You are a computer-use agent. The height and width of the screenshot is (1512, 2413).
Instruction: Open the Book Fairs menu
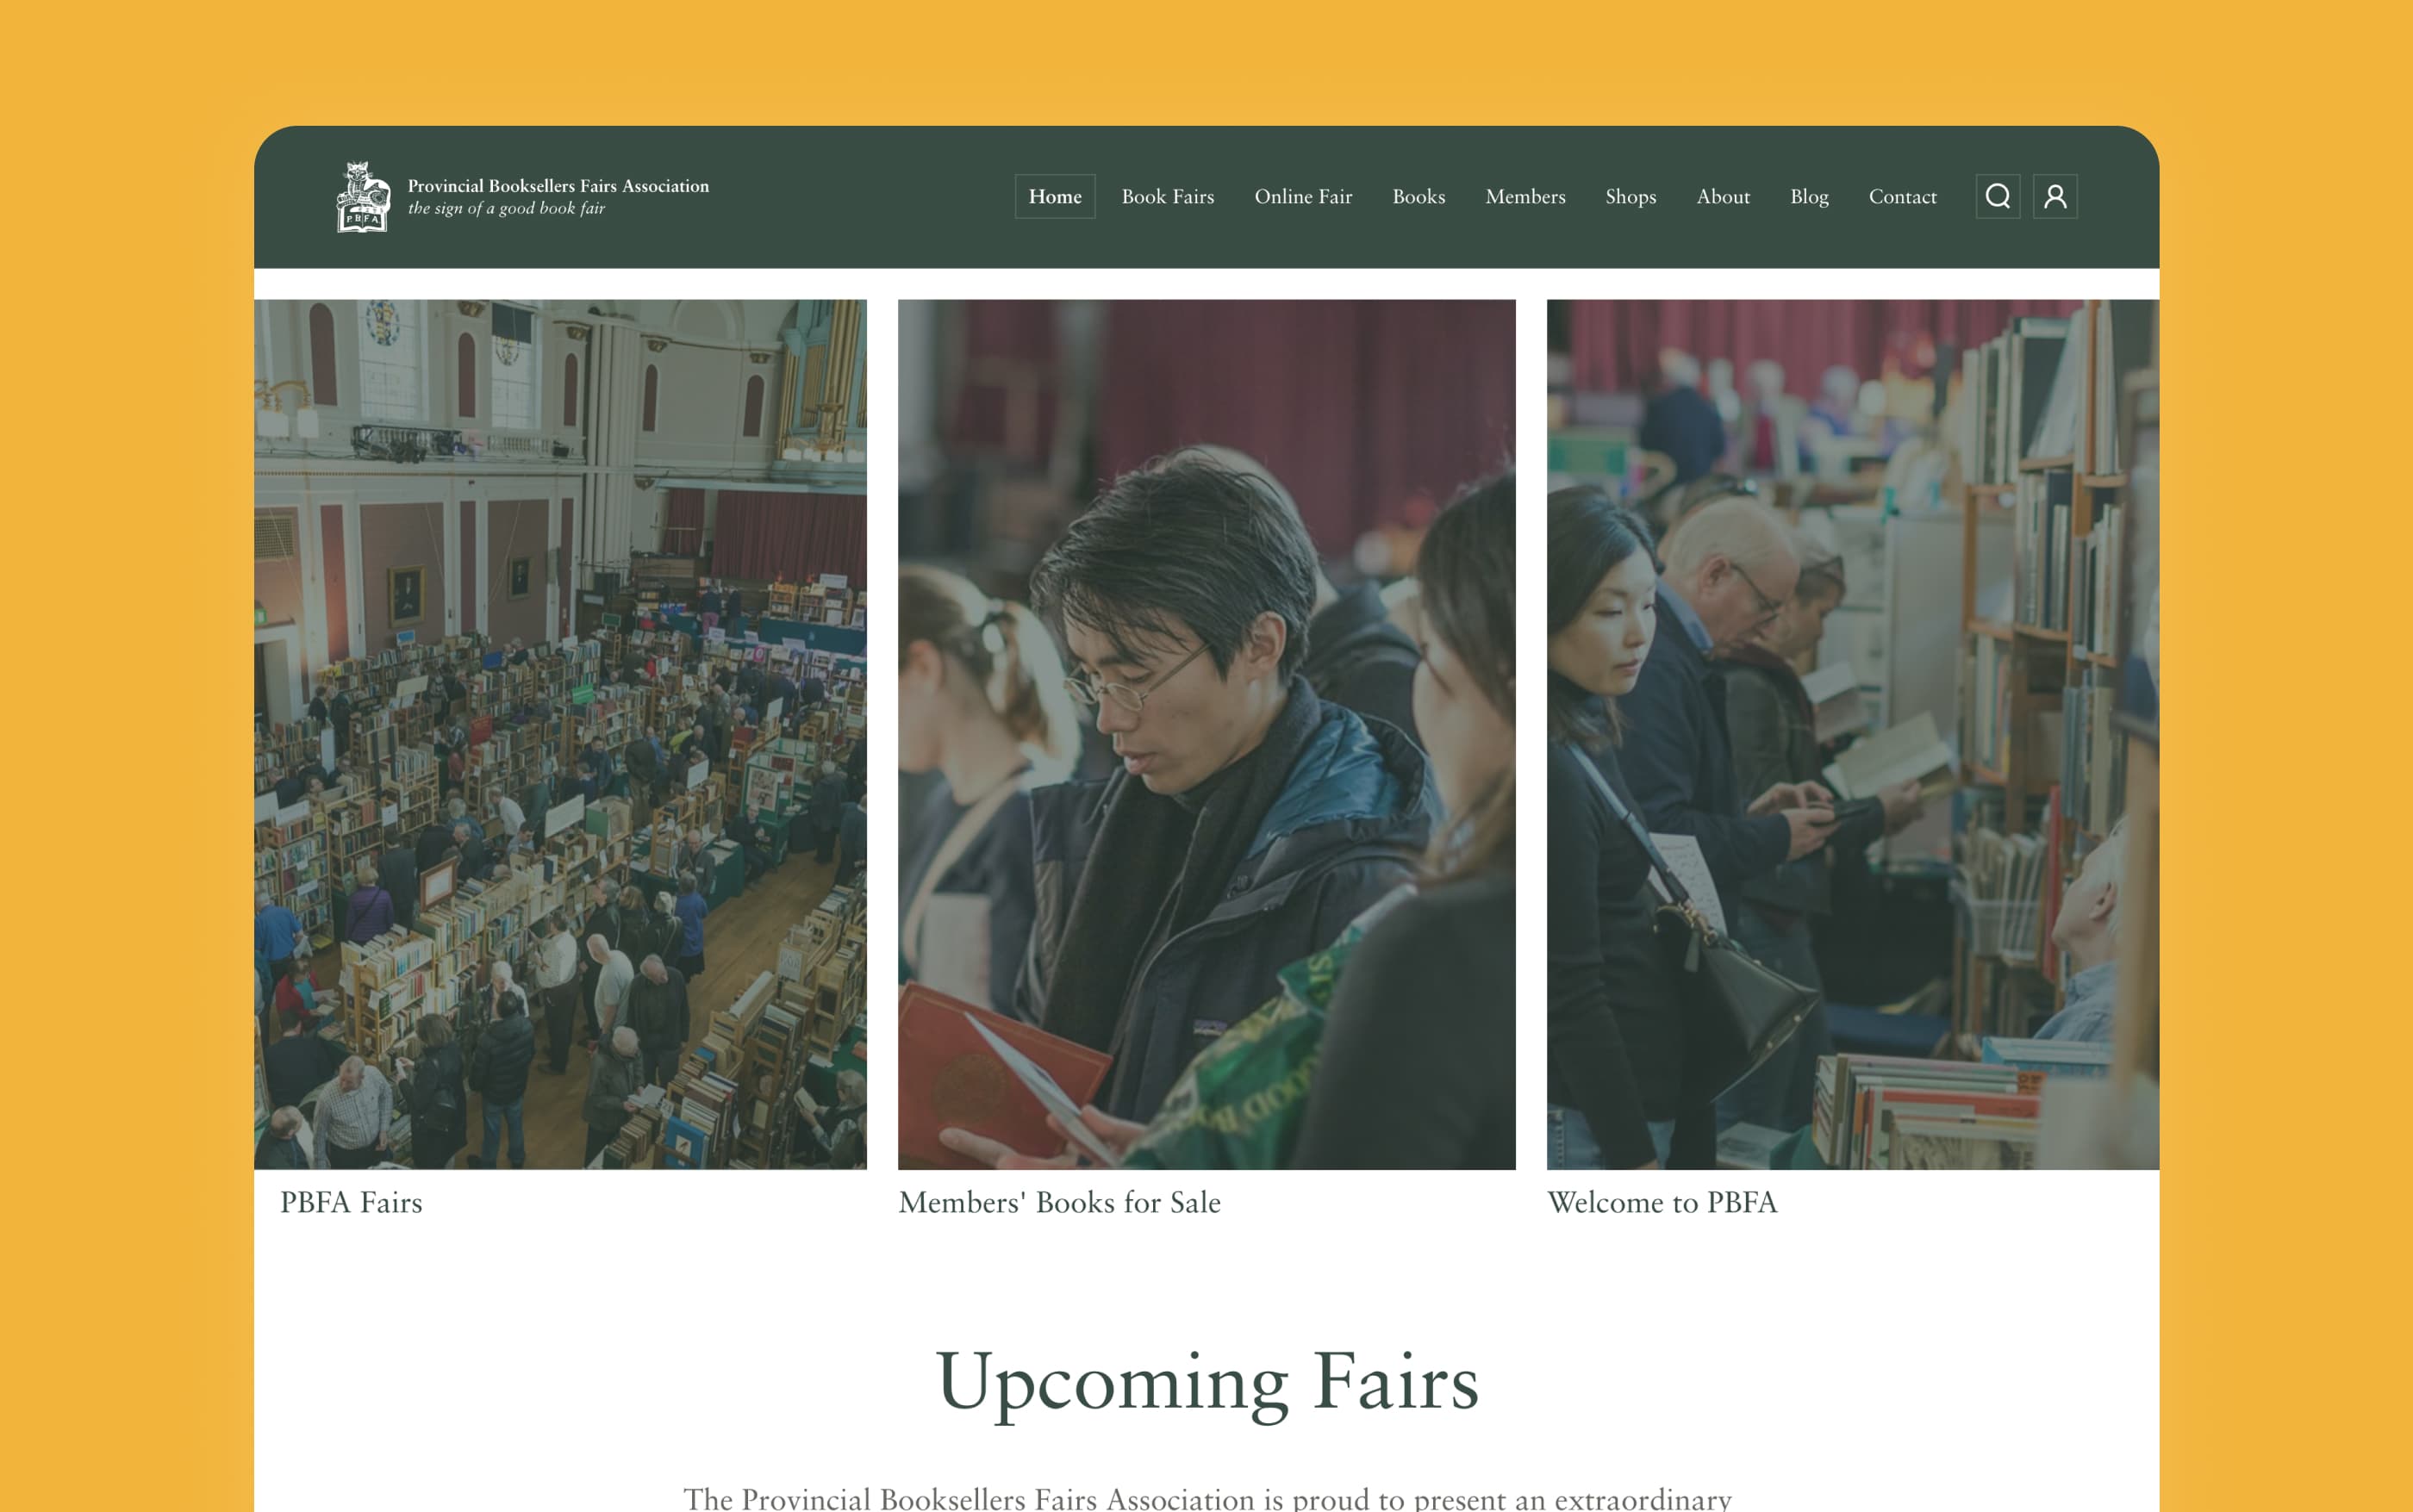click(x=1168, y=196)
